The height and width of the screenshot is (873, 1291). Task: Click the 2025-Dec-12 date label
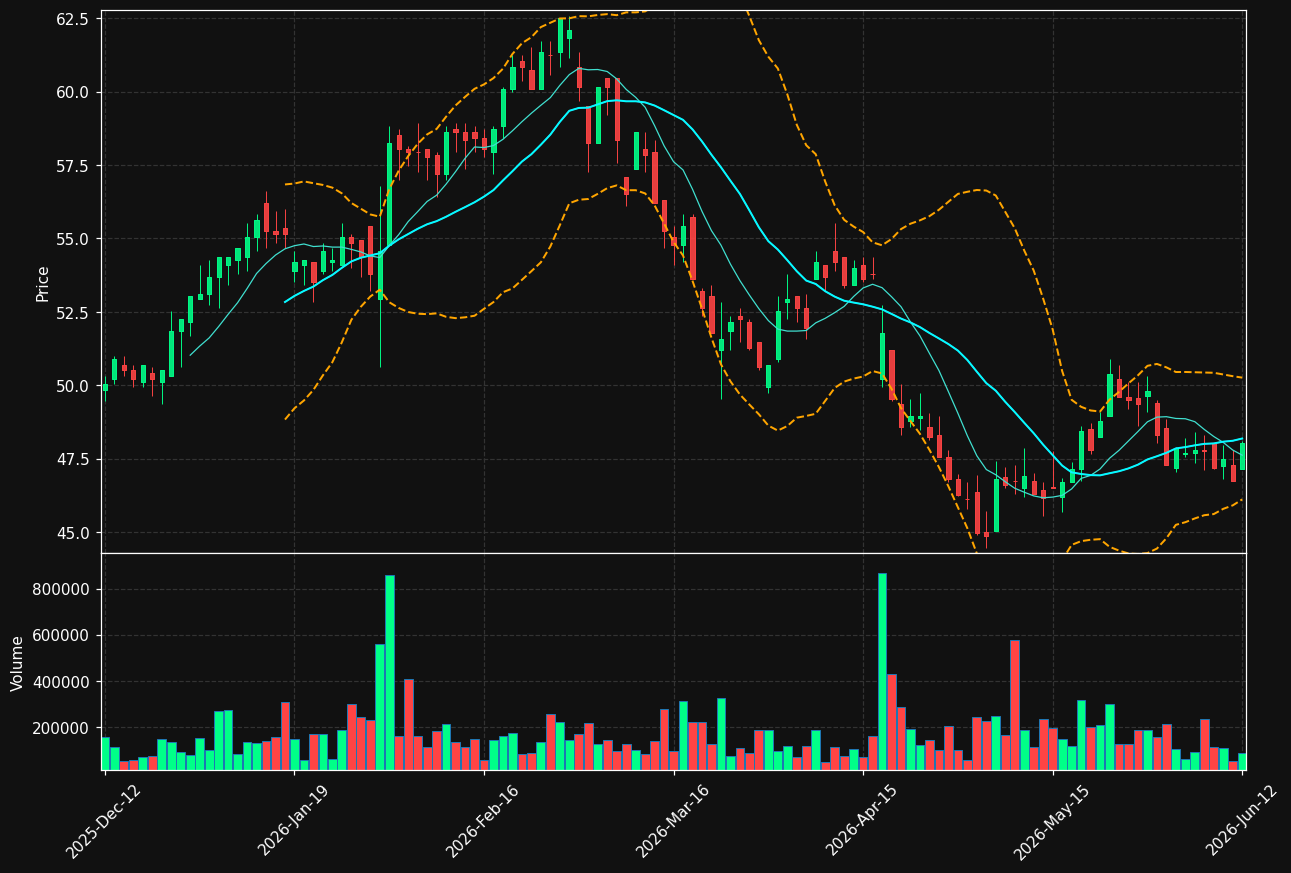[x=103, y=822]
